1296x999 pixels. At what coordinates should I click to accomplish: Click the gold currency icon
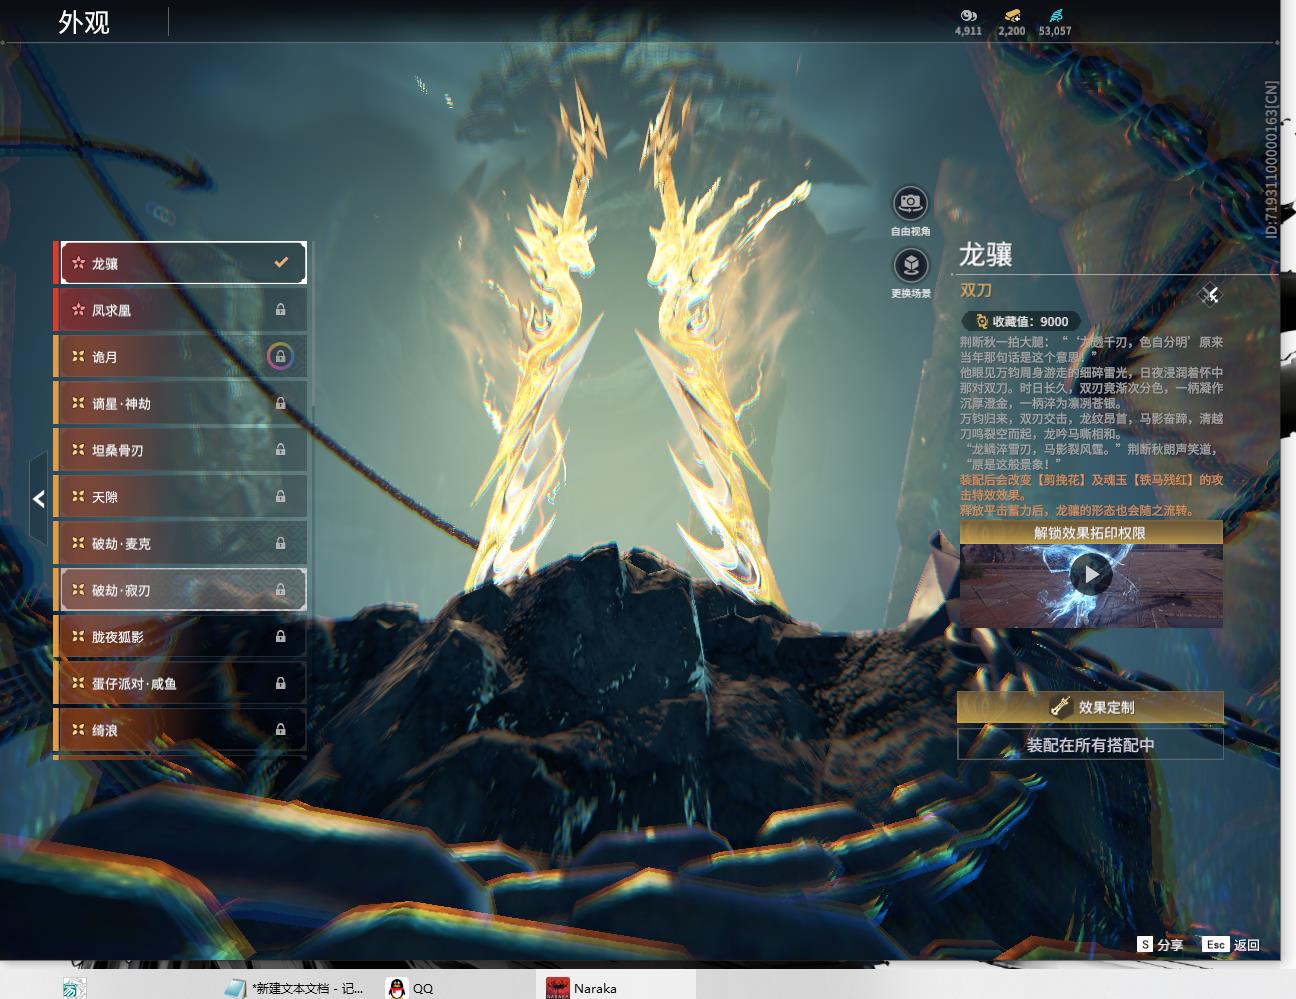[x=1011, y=15]
